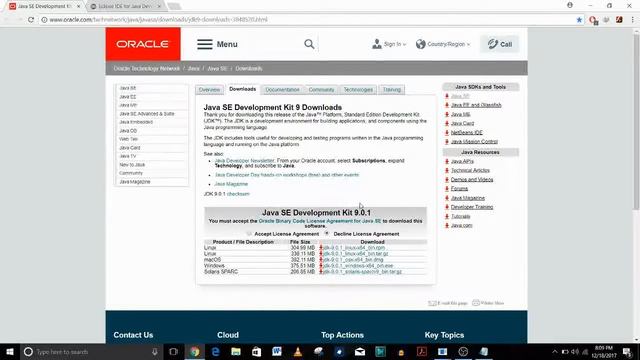Open the hamburger Menu icon
The image size is (640, 360).
tap(205, 44)
